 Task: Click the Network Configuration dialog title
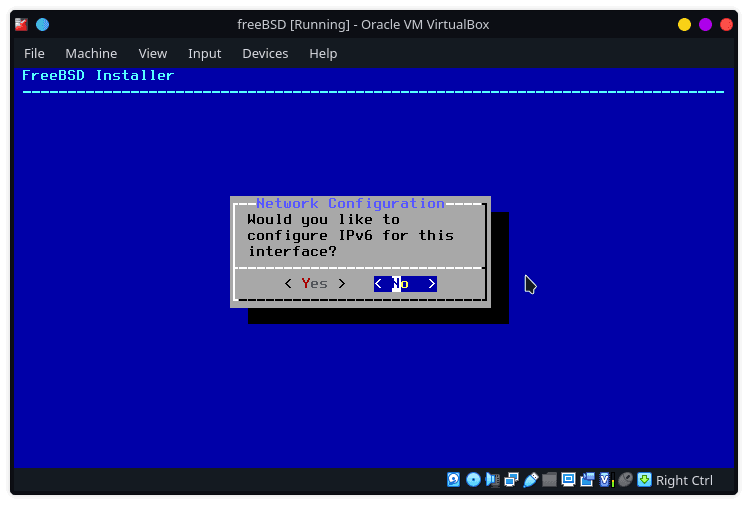coord(350,203)
